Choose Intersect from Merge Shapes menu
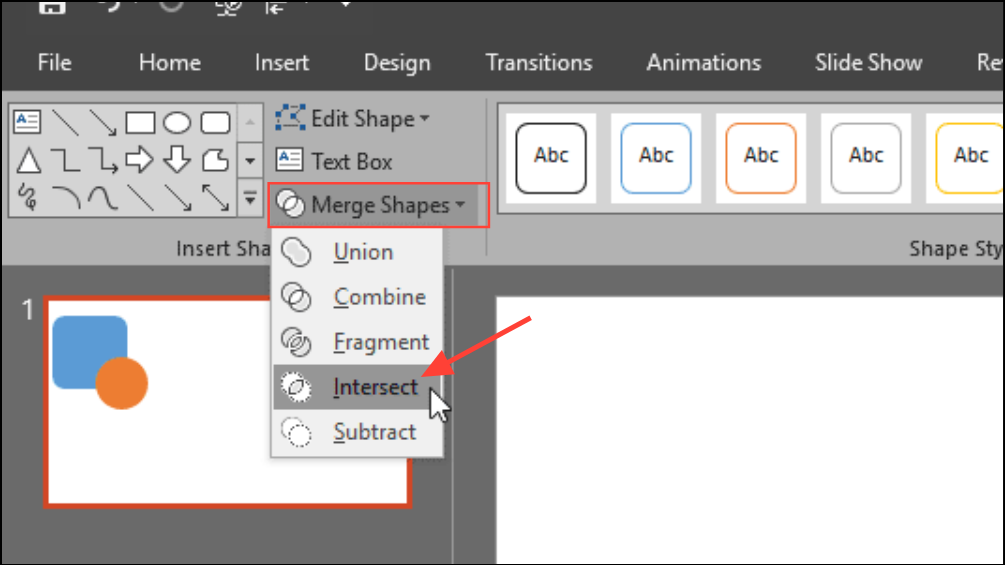This screenshot has height=565, width=1005. point(375,387)
